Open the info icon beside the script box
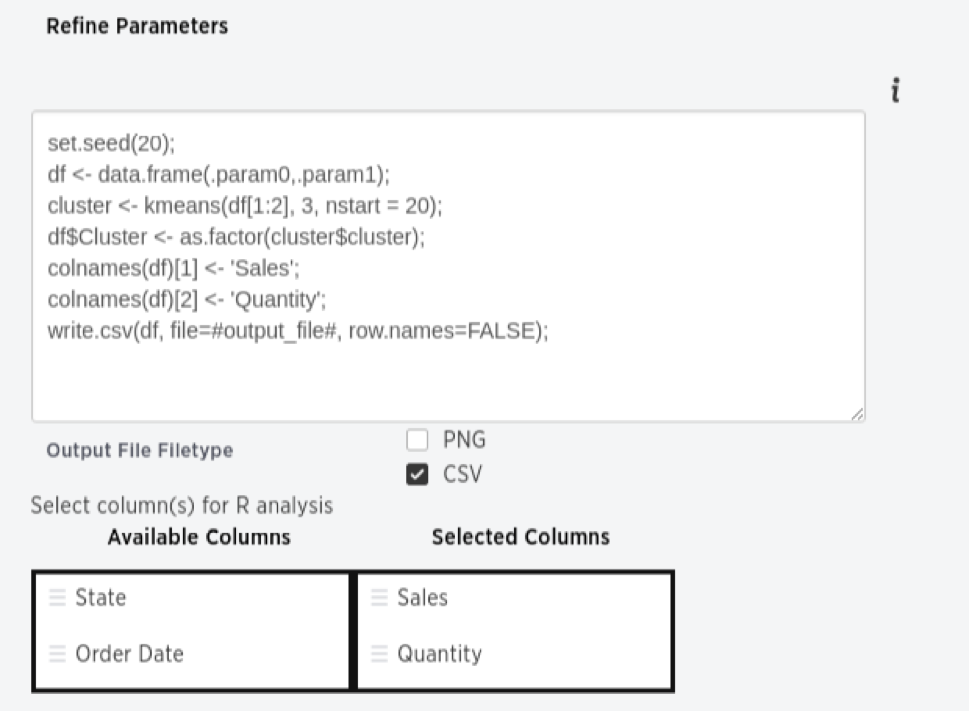This screenshot has height=711, width=969. pos(895,90)
